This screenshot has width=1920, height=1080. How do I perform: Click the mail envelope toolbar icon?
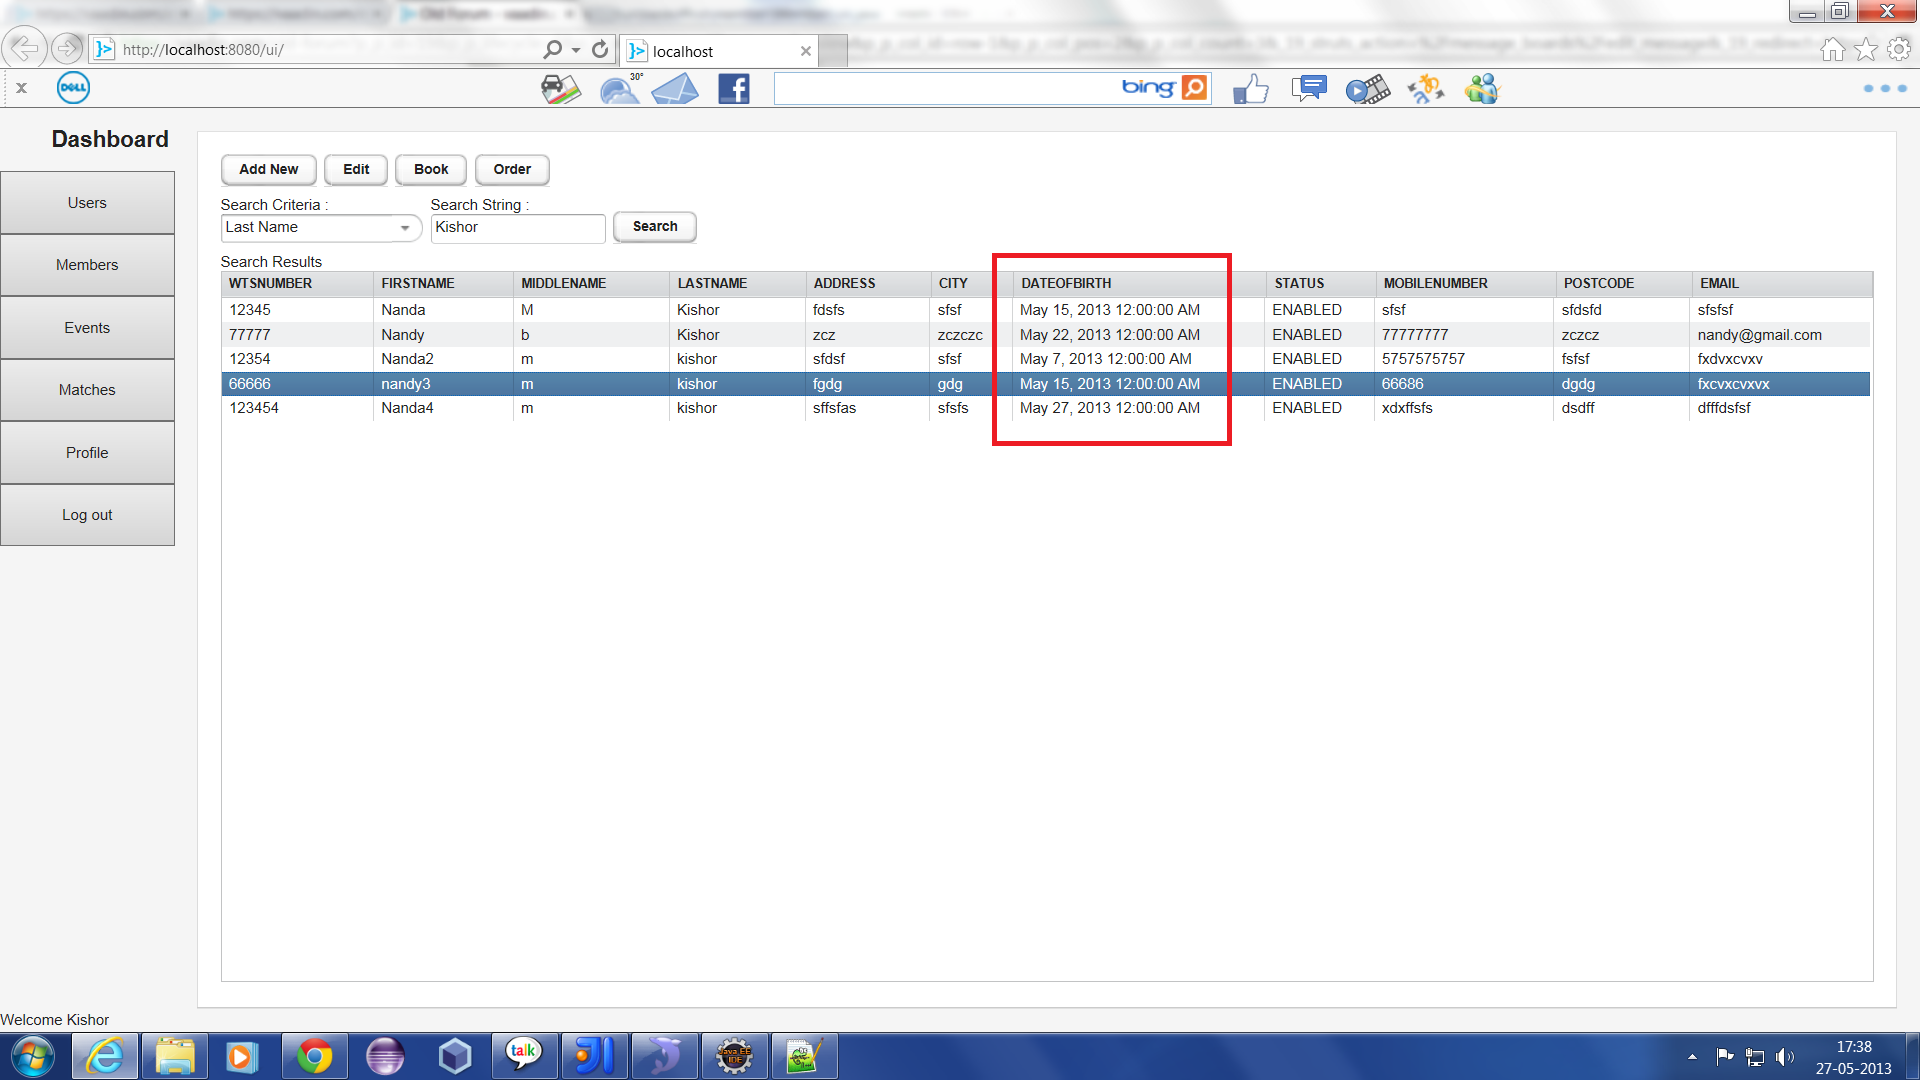[x=675, y=90]
